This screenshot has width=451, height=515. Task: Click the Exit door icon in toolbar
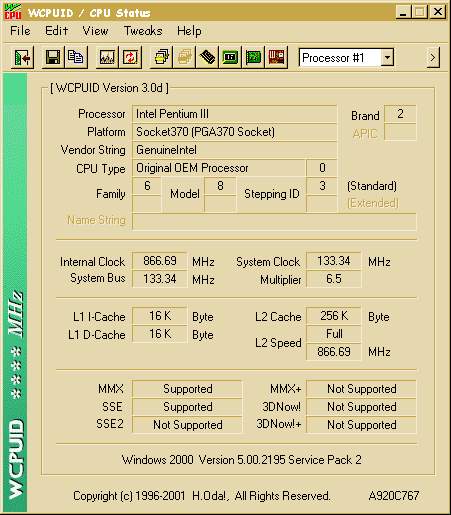(22, 57)
